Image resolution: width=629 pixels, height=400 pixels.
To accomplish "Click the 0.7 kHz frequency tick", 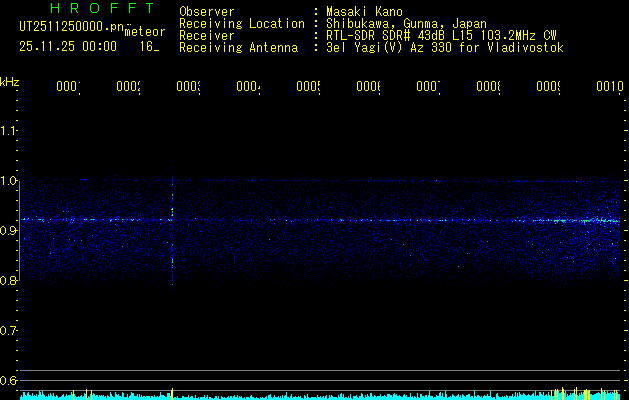I will point(10,330).
